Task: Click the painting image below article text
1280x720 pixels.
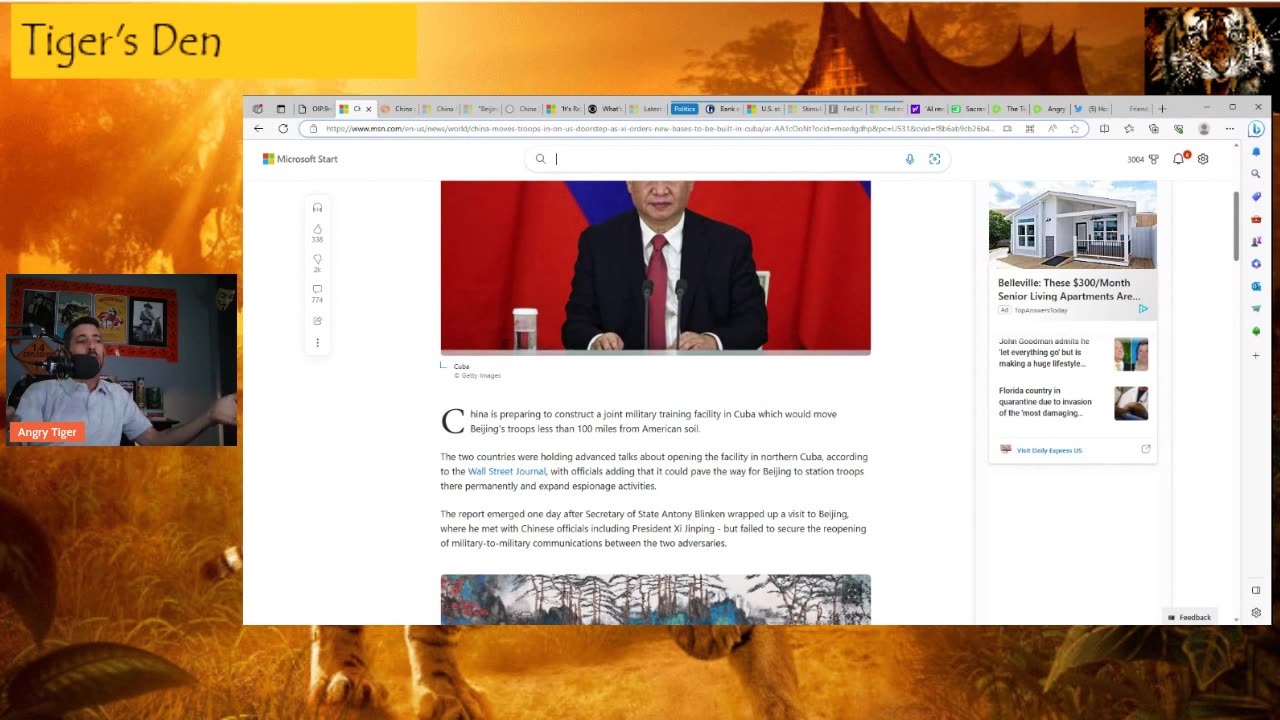Action: pyautogui.click(x=655, y=599)
